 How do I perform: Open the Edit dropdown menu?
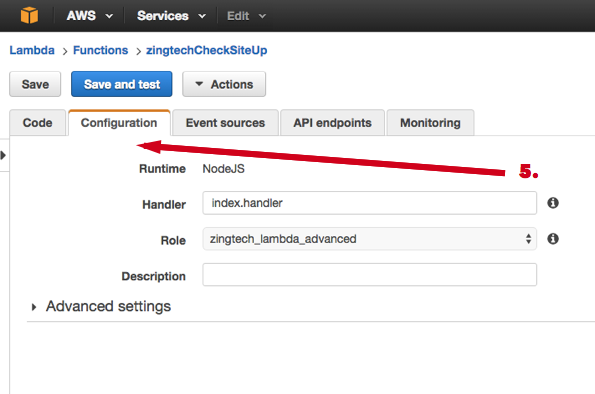[x=246, y=16]
